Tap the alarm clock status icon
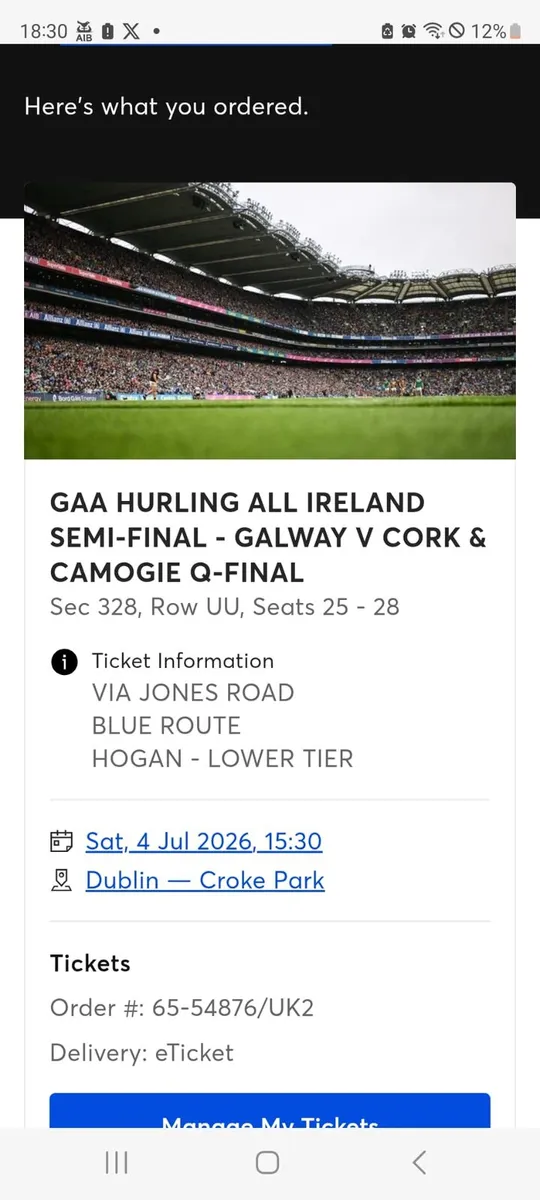This screenshot has width=540, height=1200. pos(410,31)
